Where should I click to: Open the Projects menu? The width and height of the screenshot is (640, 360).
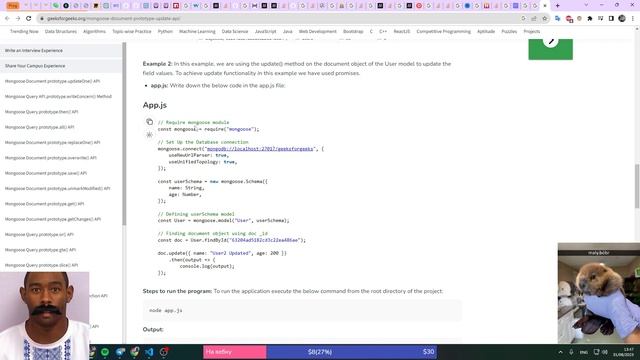click(x=531, y=31)
